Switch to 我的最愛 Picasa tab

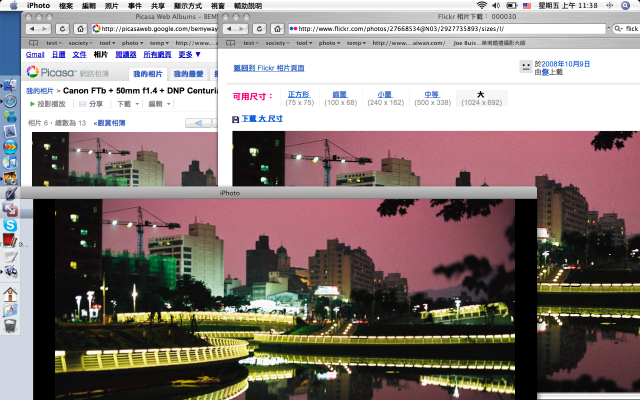tap(189, 74)
